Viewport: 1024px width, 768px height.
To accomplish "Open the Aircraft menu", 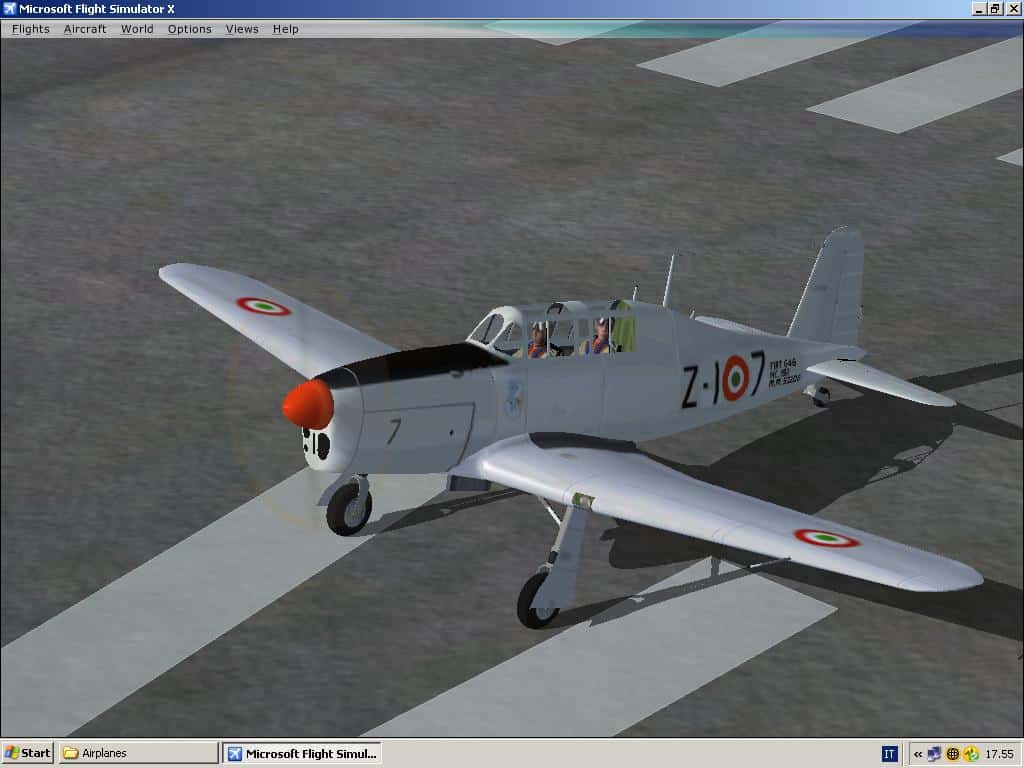I will 85,29.
